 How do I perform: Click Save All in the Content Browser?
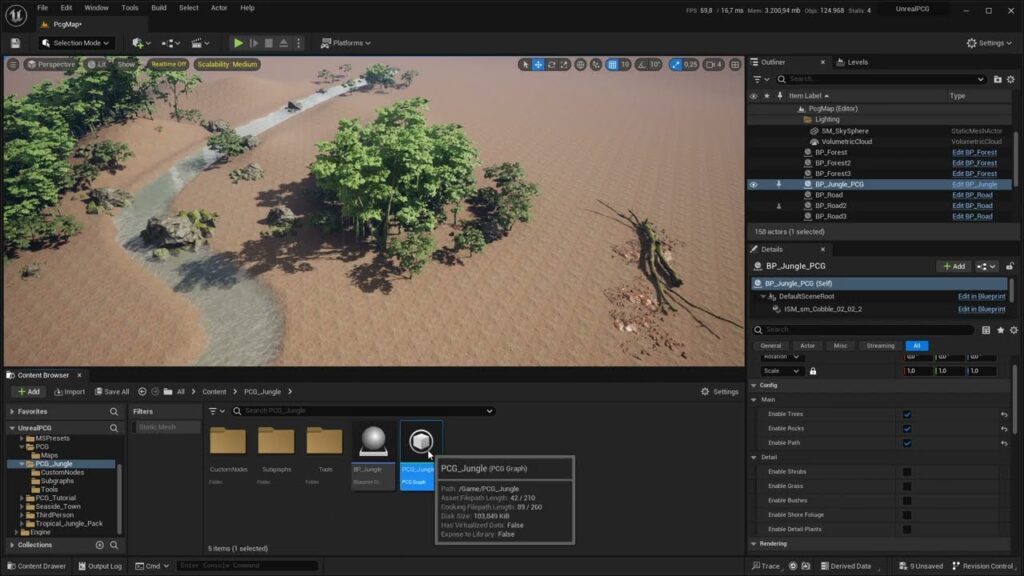click(110, 391)
